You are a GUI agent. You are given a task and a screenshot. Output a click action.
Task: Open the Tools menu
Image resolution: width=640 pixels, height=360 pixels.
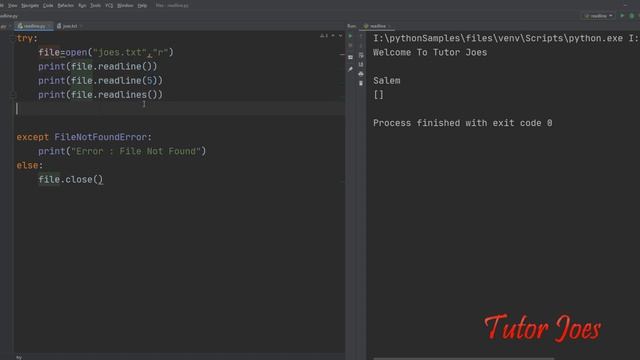click(x=95, y=5)
